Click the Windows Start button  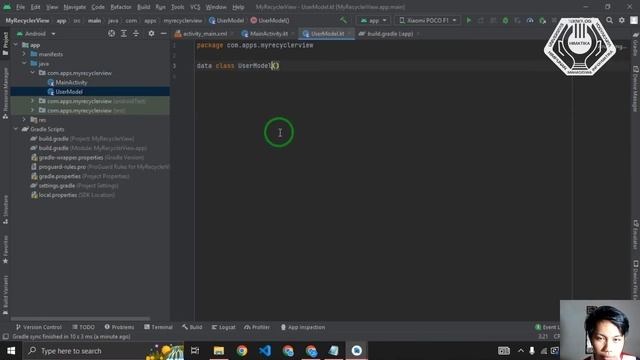pyautogui.click(x=11, y=351)
